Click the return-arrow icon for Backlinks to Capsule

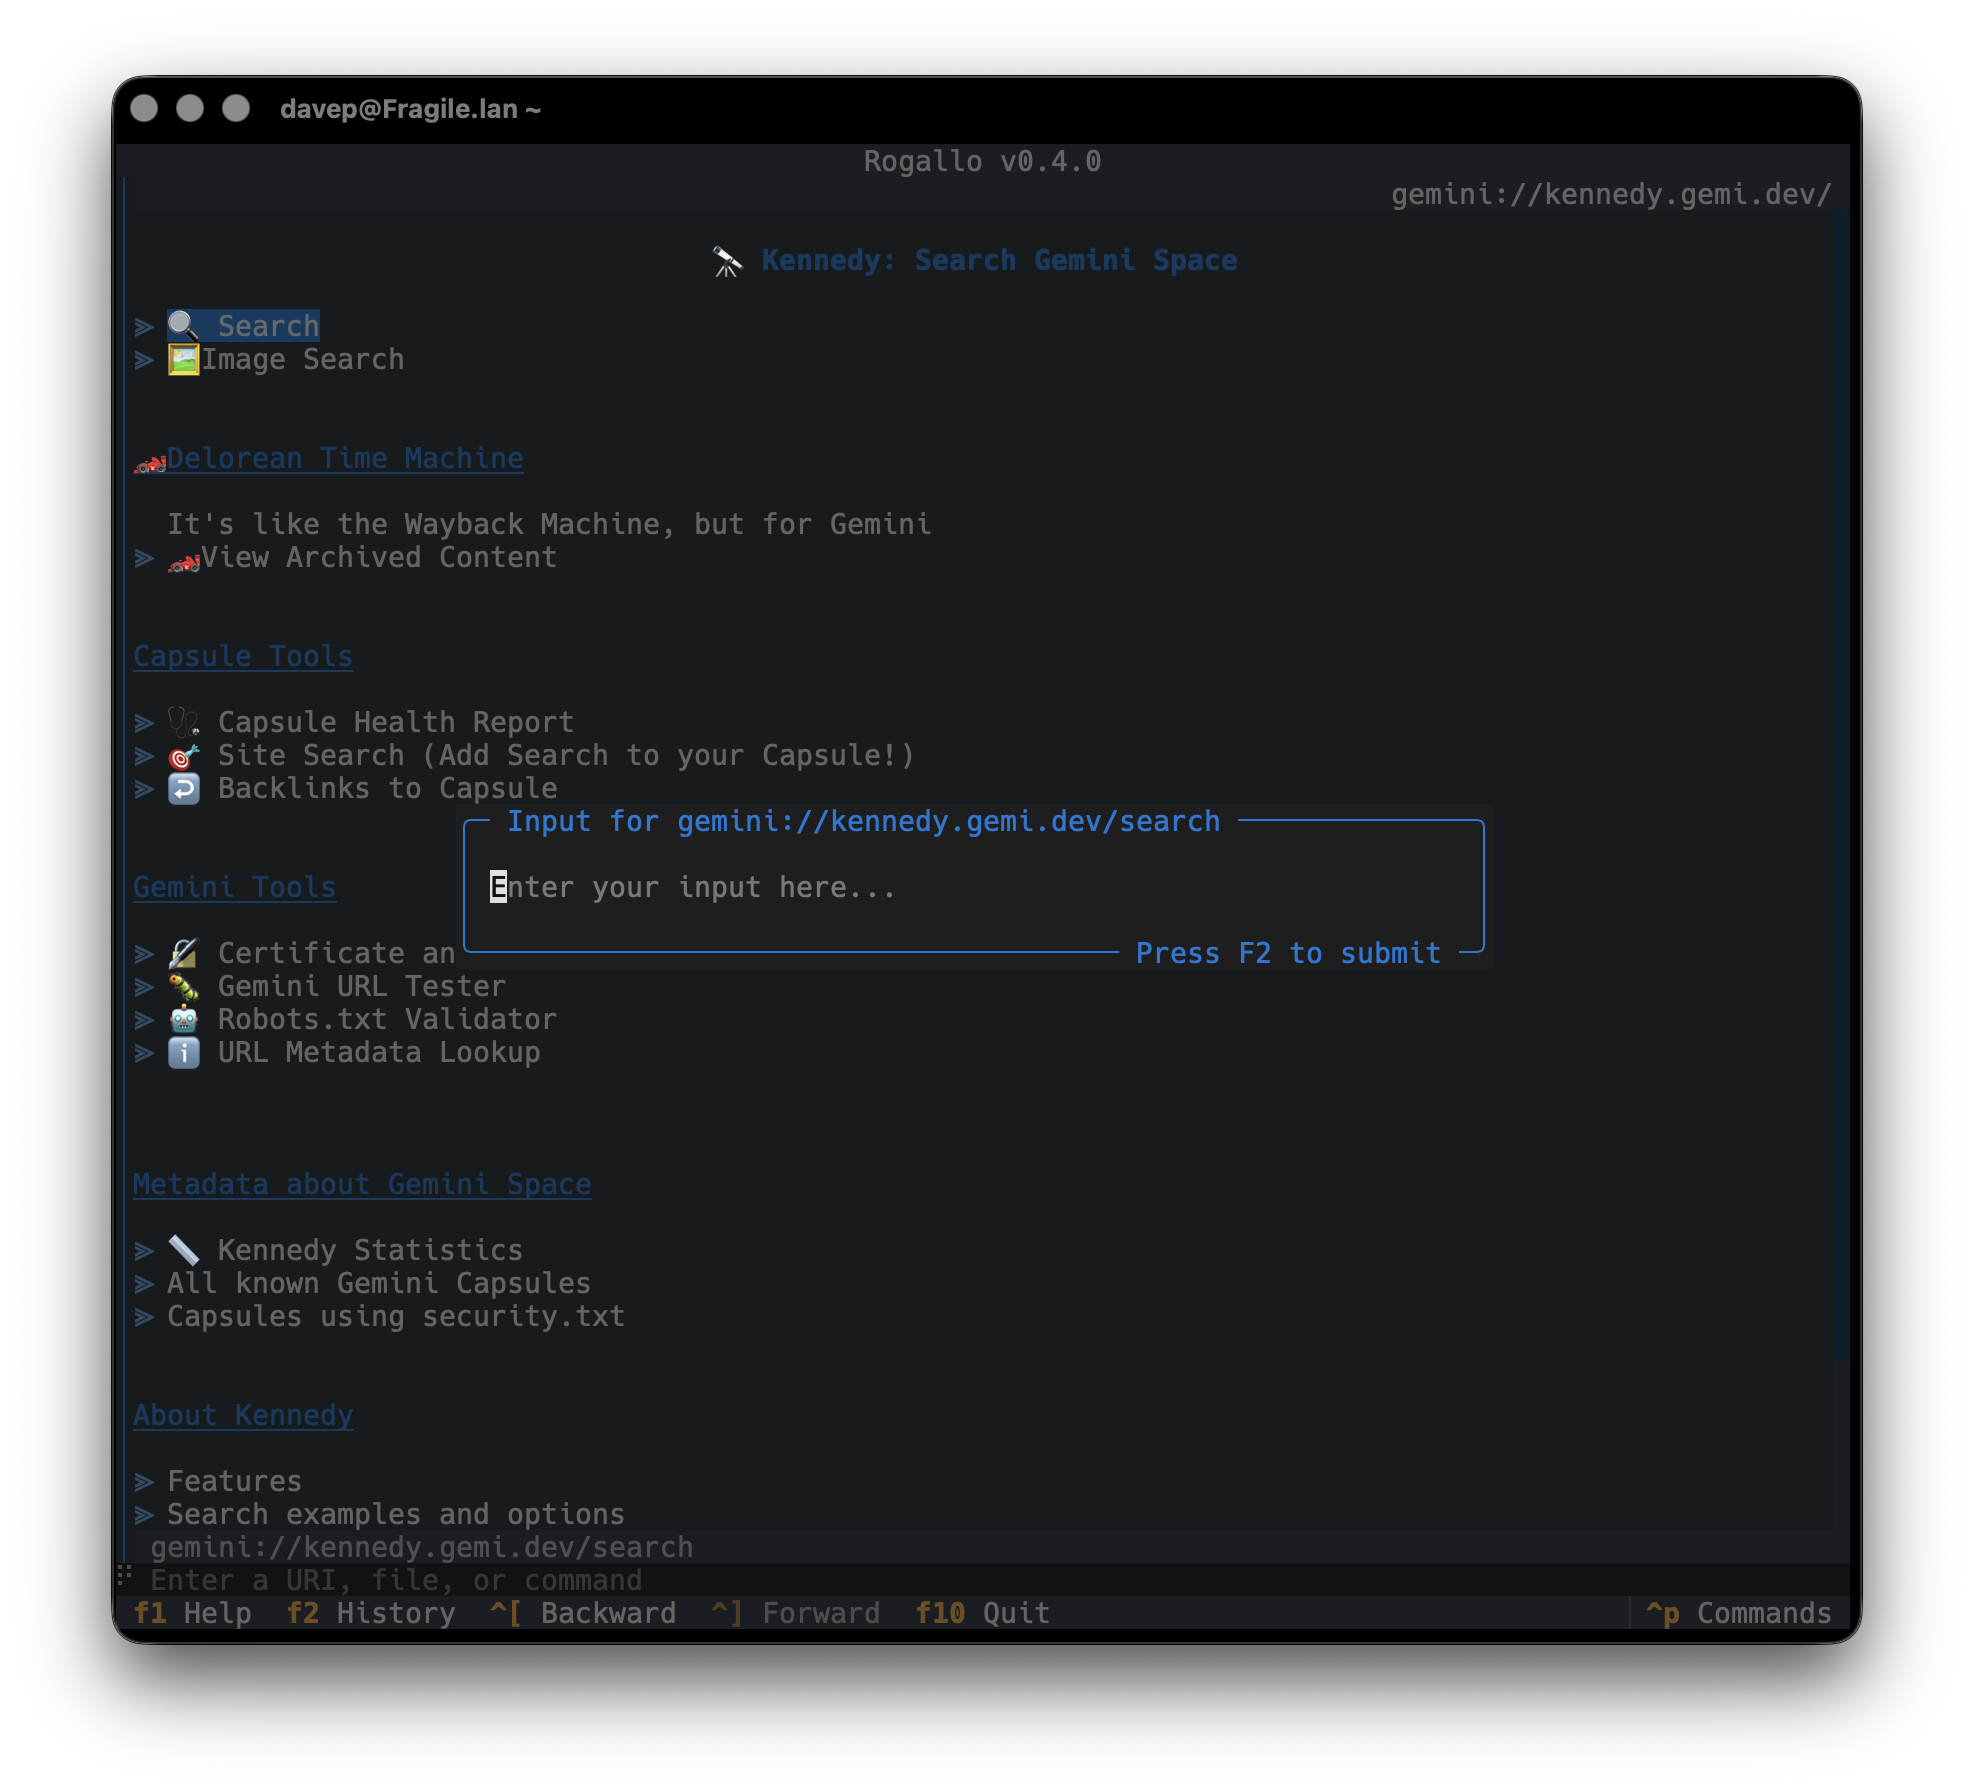[183, 788]
